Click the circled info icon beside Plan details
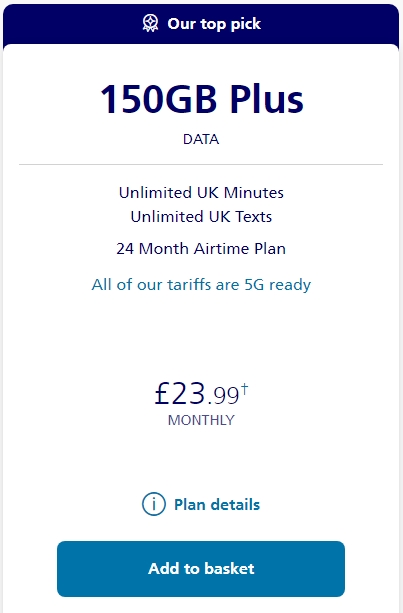The width and height of the screenshot is (403, 613). tap(154, 504)
